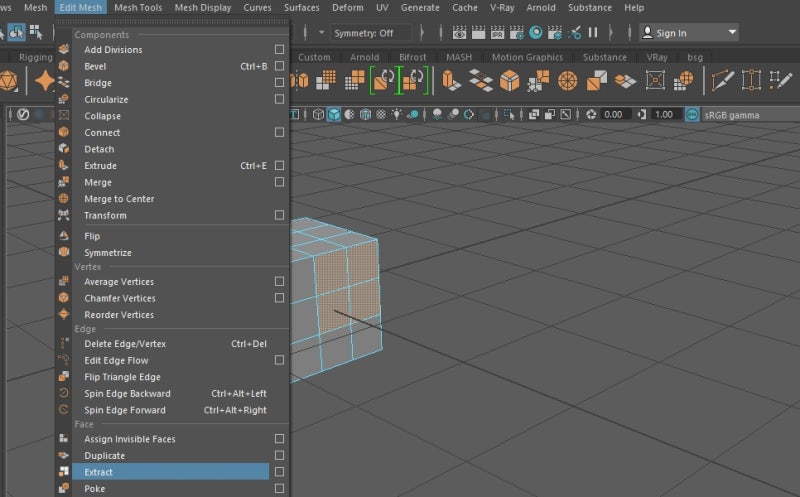The image size is (800, 497).
Task: Open the Mesh Tools menu
Action: point(138,8)
